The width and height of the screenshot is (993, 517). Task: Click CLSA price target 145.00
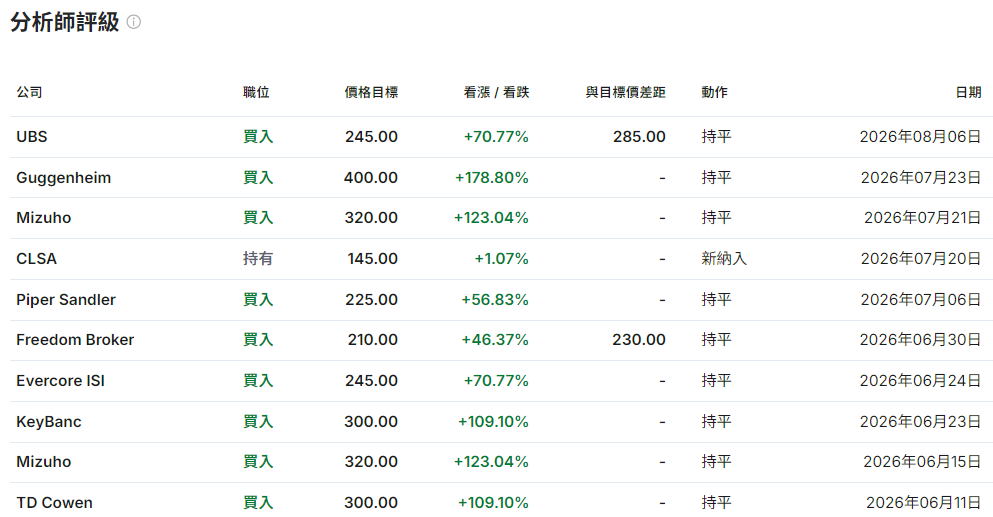(x=372, y=258)
